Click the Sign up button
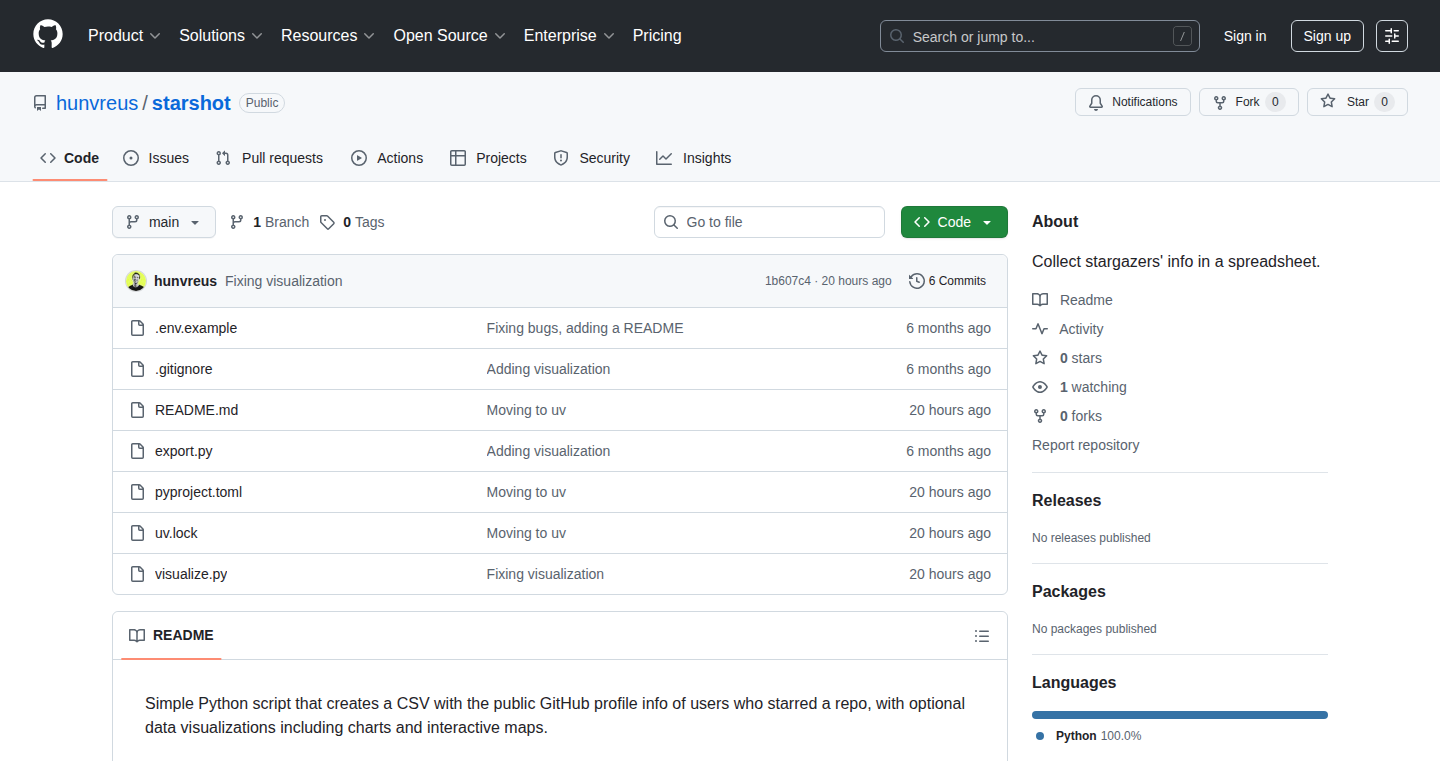Screen dimensions: 1440x761 (x=1327, y=36)
